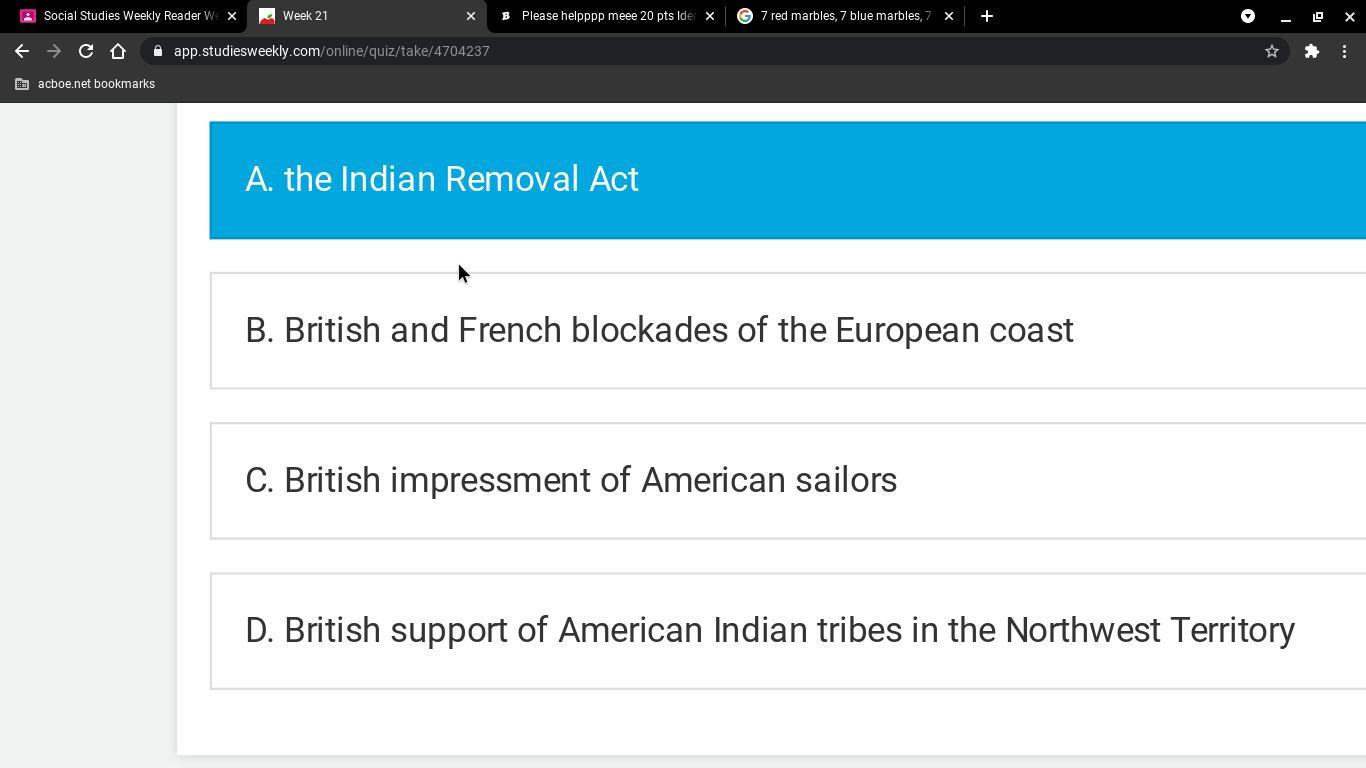Close the Week 21 tab
The width and height of the screenshot is (1366, 768).
tap(471, 16)
